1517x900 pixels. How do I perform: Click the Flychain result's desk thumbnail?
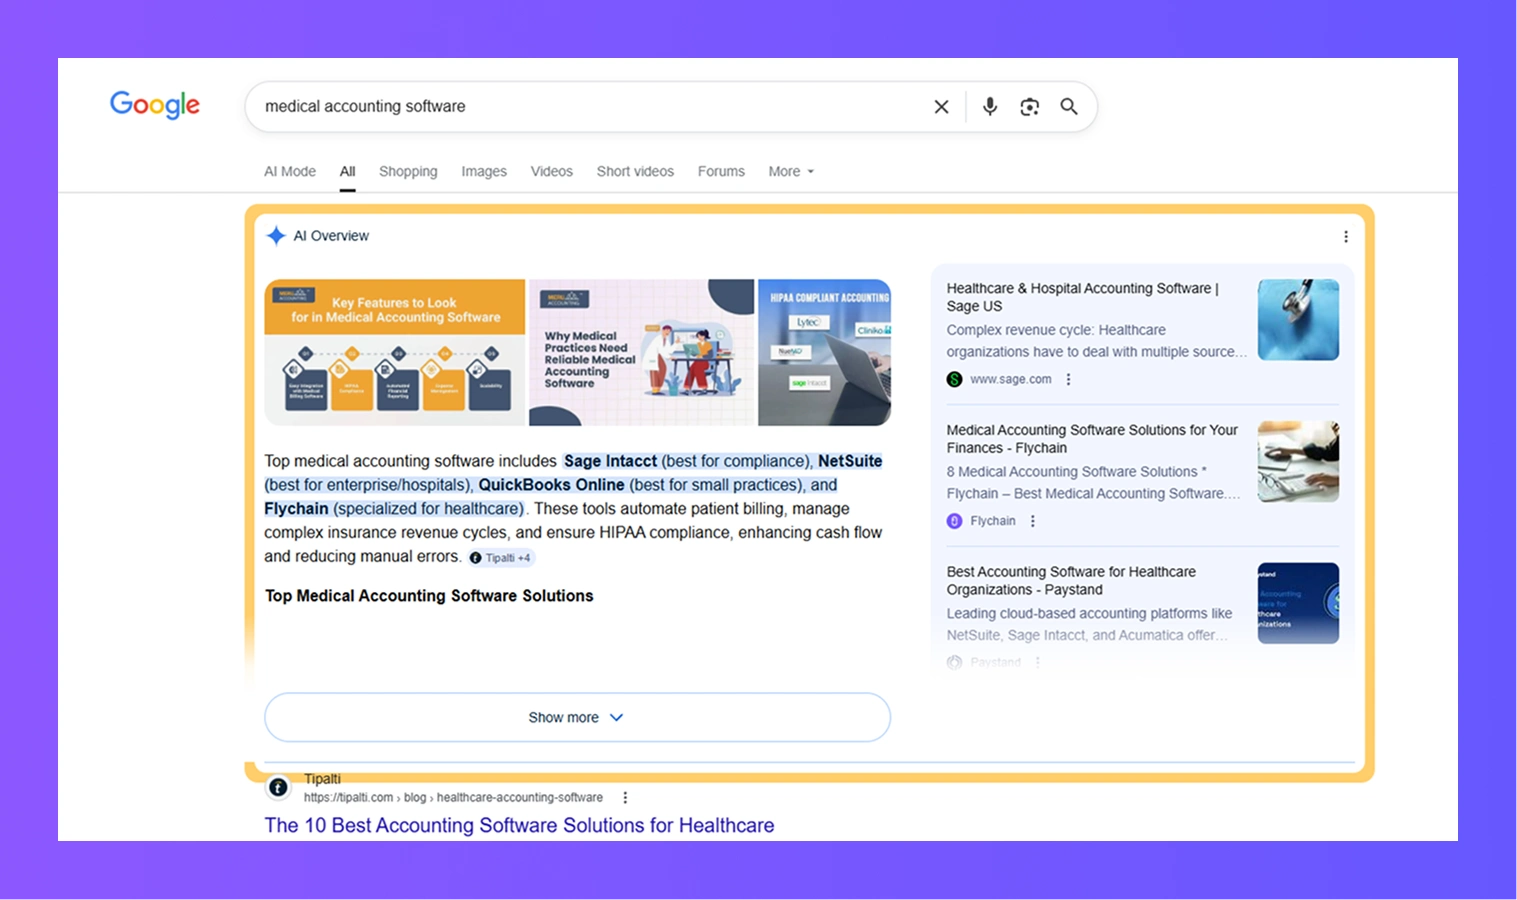[x=1298, y=462]
